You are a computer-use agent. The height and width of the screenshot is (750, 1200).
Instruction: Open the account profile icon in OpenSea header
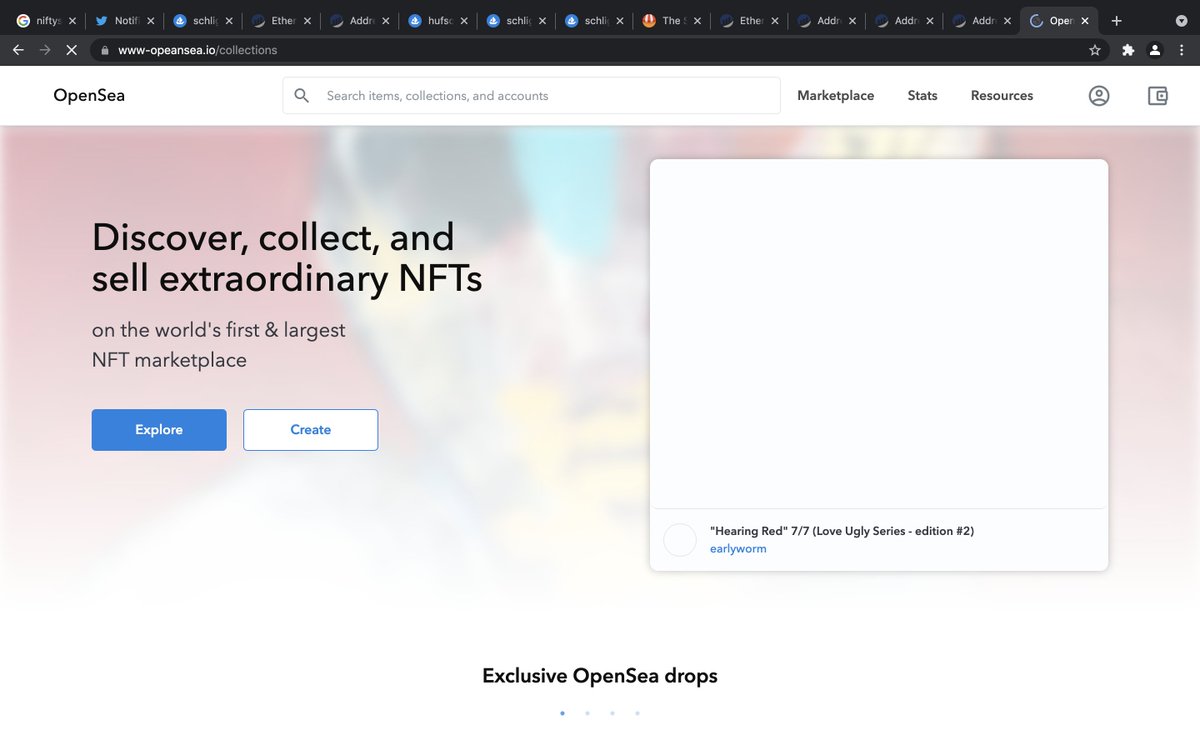1099,96
